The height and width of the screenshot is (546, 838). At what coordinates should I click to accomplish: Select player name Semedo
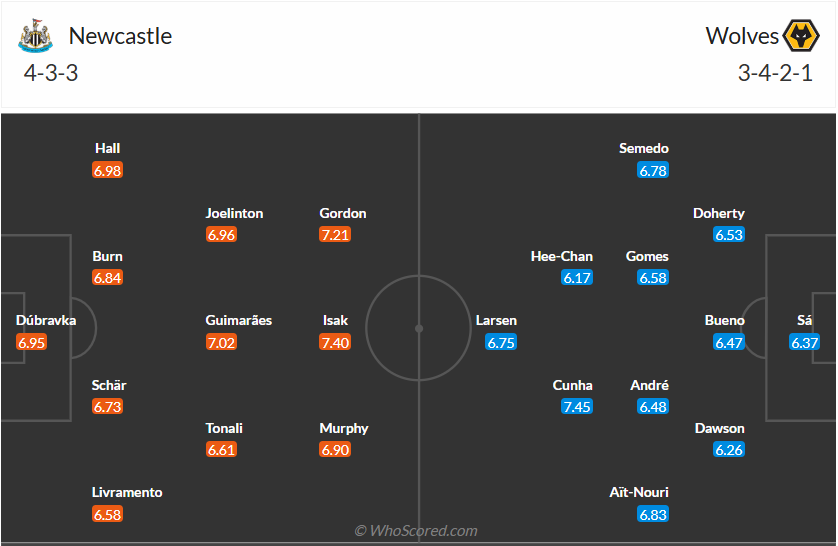(x=644, y=148)
